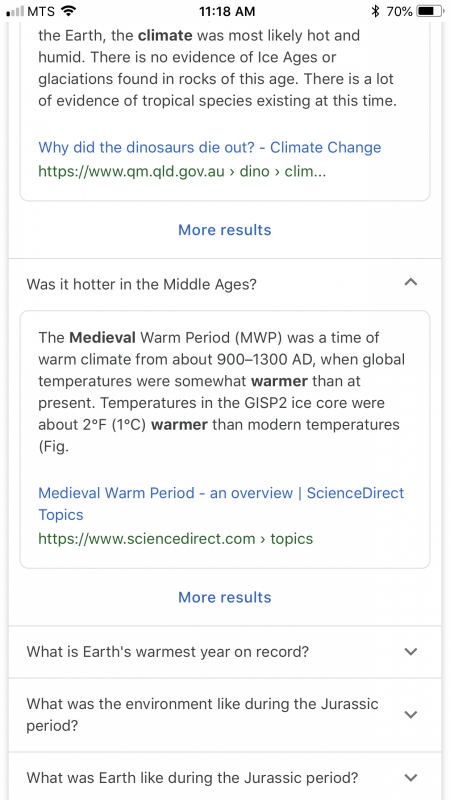Viewport: 450px width, 800px height.
Task: Tap the battery icon in status bar
Action: point(430,11)
